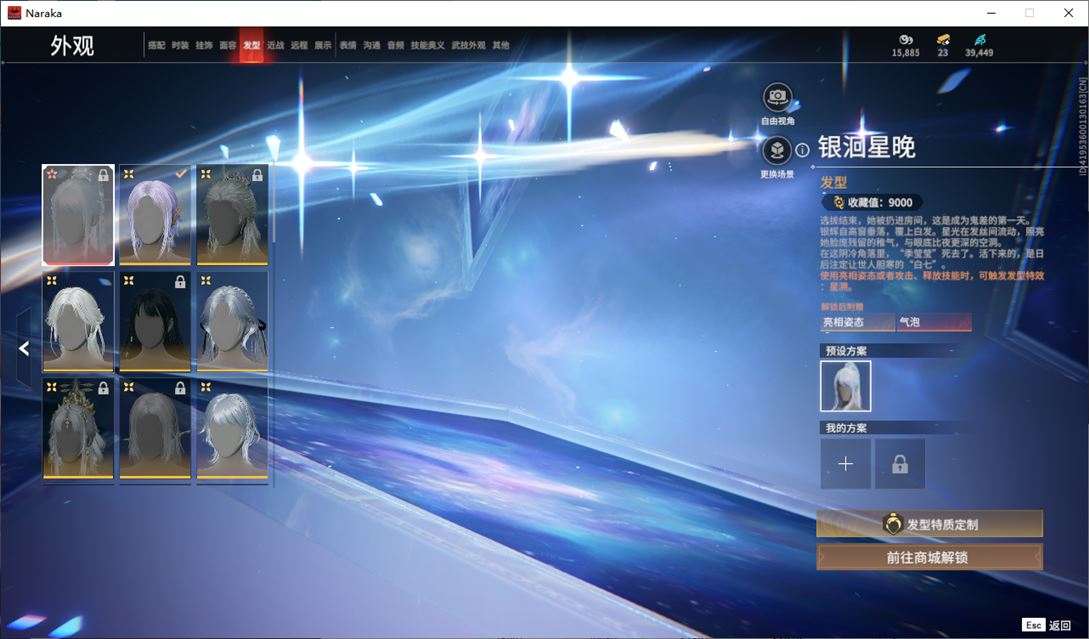Switch to the 技能奥义 tab
The width and height of the screenshot is (1089, 639).
click(427, 45)
